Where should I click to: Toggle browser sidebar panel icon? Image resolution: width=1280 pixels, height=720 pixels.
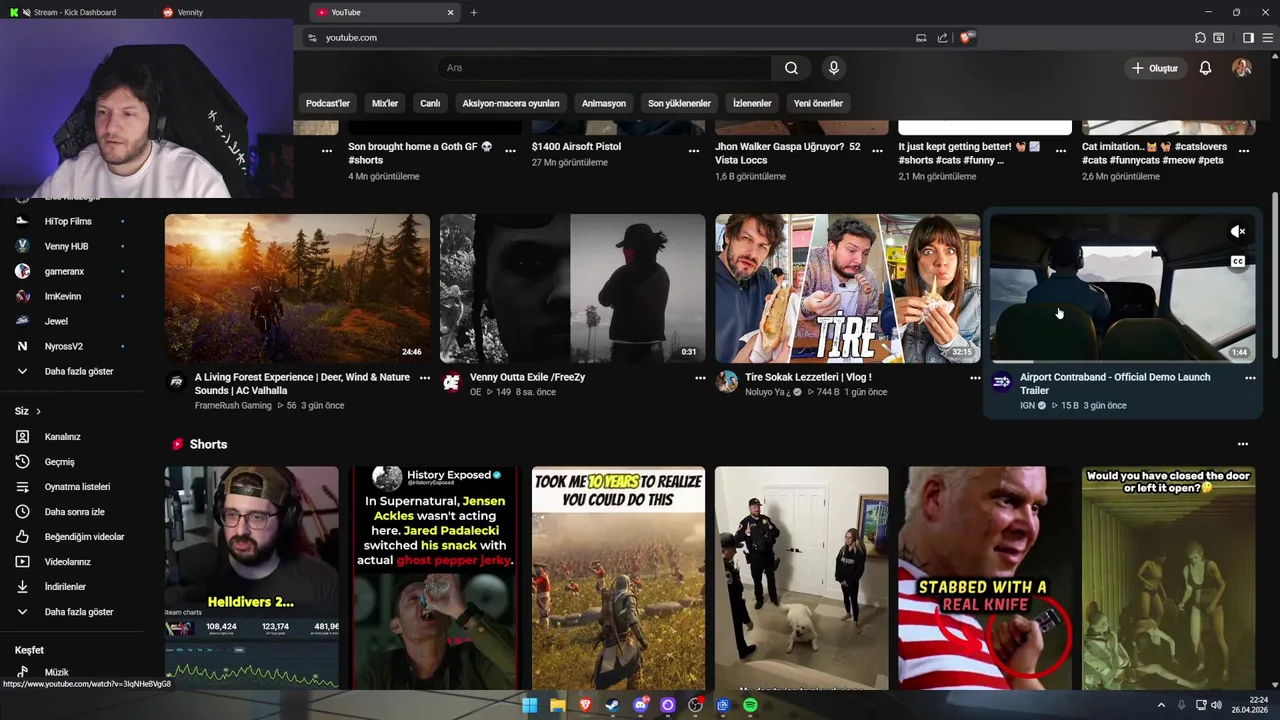click(1248, 38)
